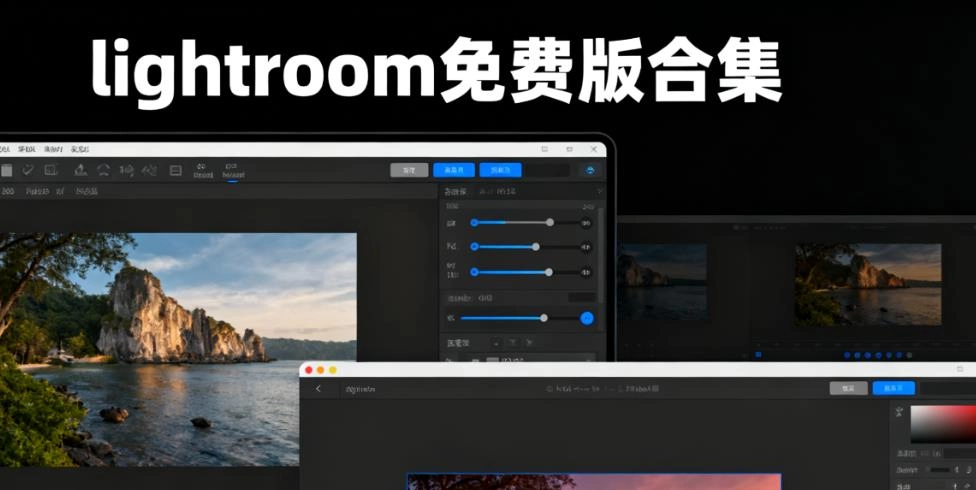Open the dropdown arrow under the slider panel
976x490 pixels.
(497, 343)
